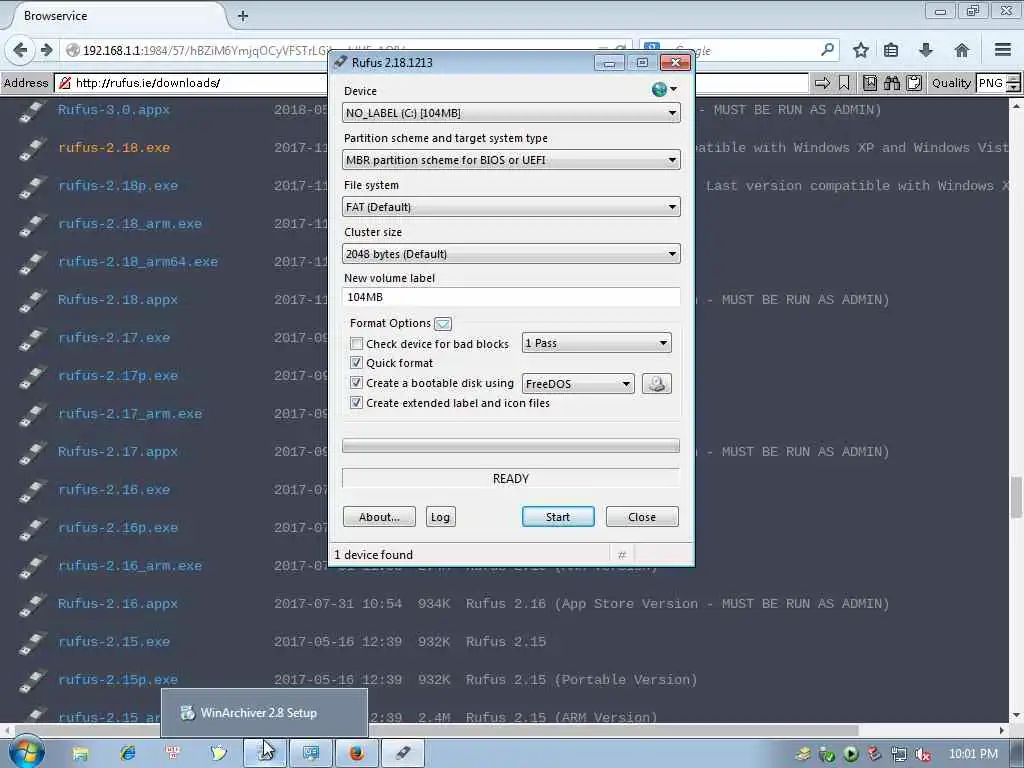
Task: Open the Rufus About dialog
Action: point(379,517)
